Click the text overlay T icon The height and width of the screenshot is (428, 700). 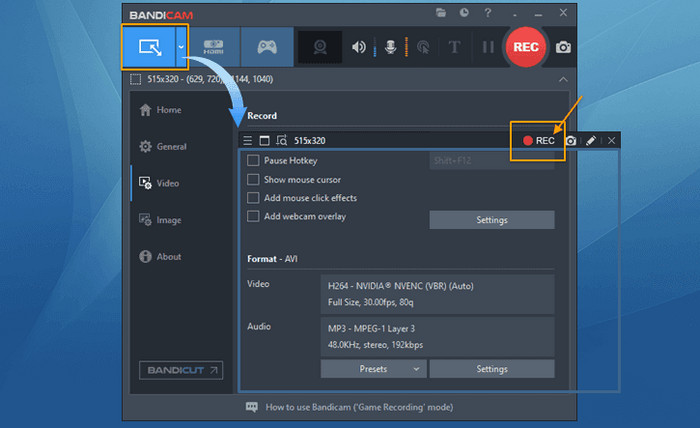coord(454,47)
